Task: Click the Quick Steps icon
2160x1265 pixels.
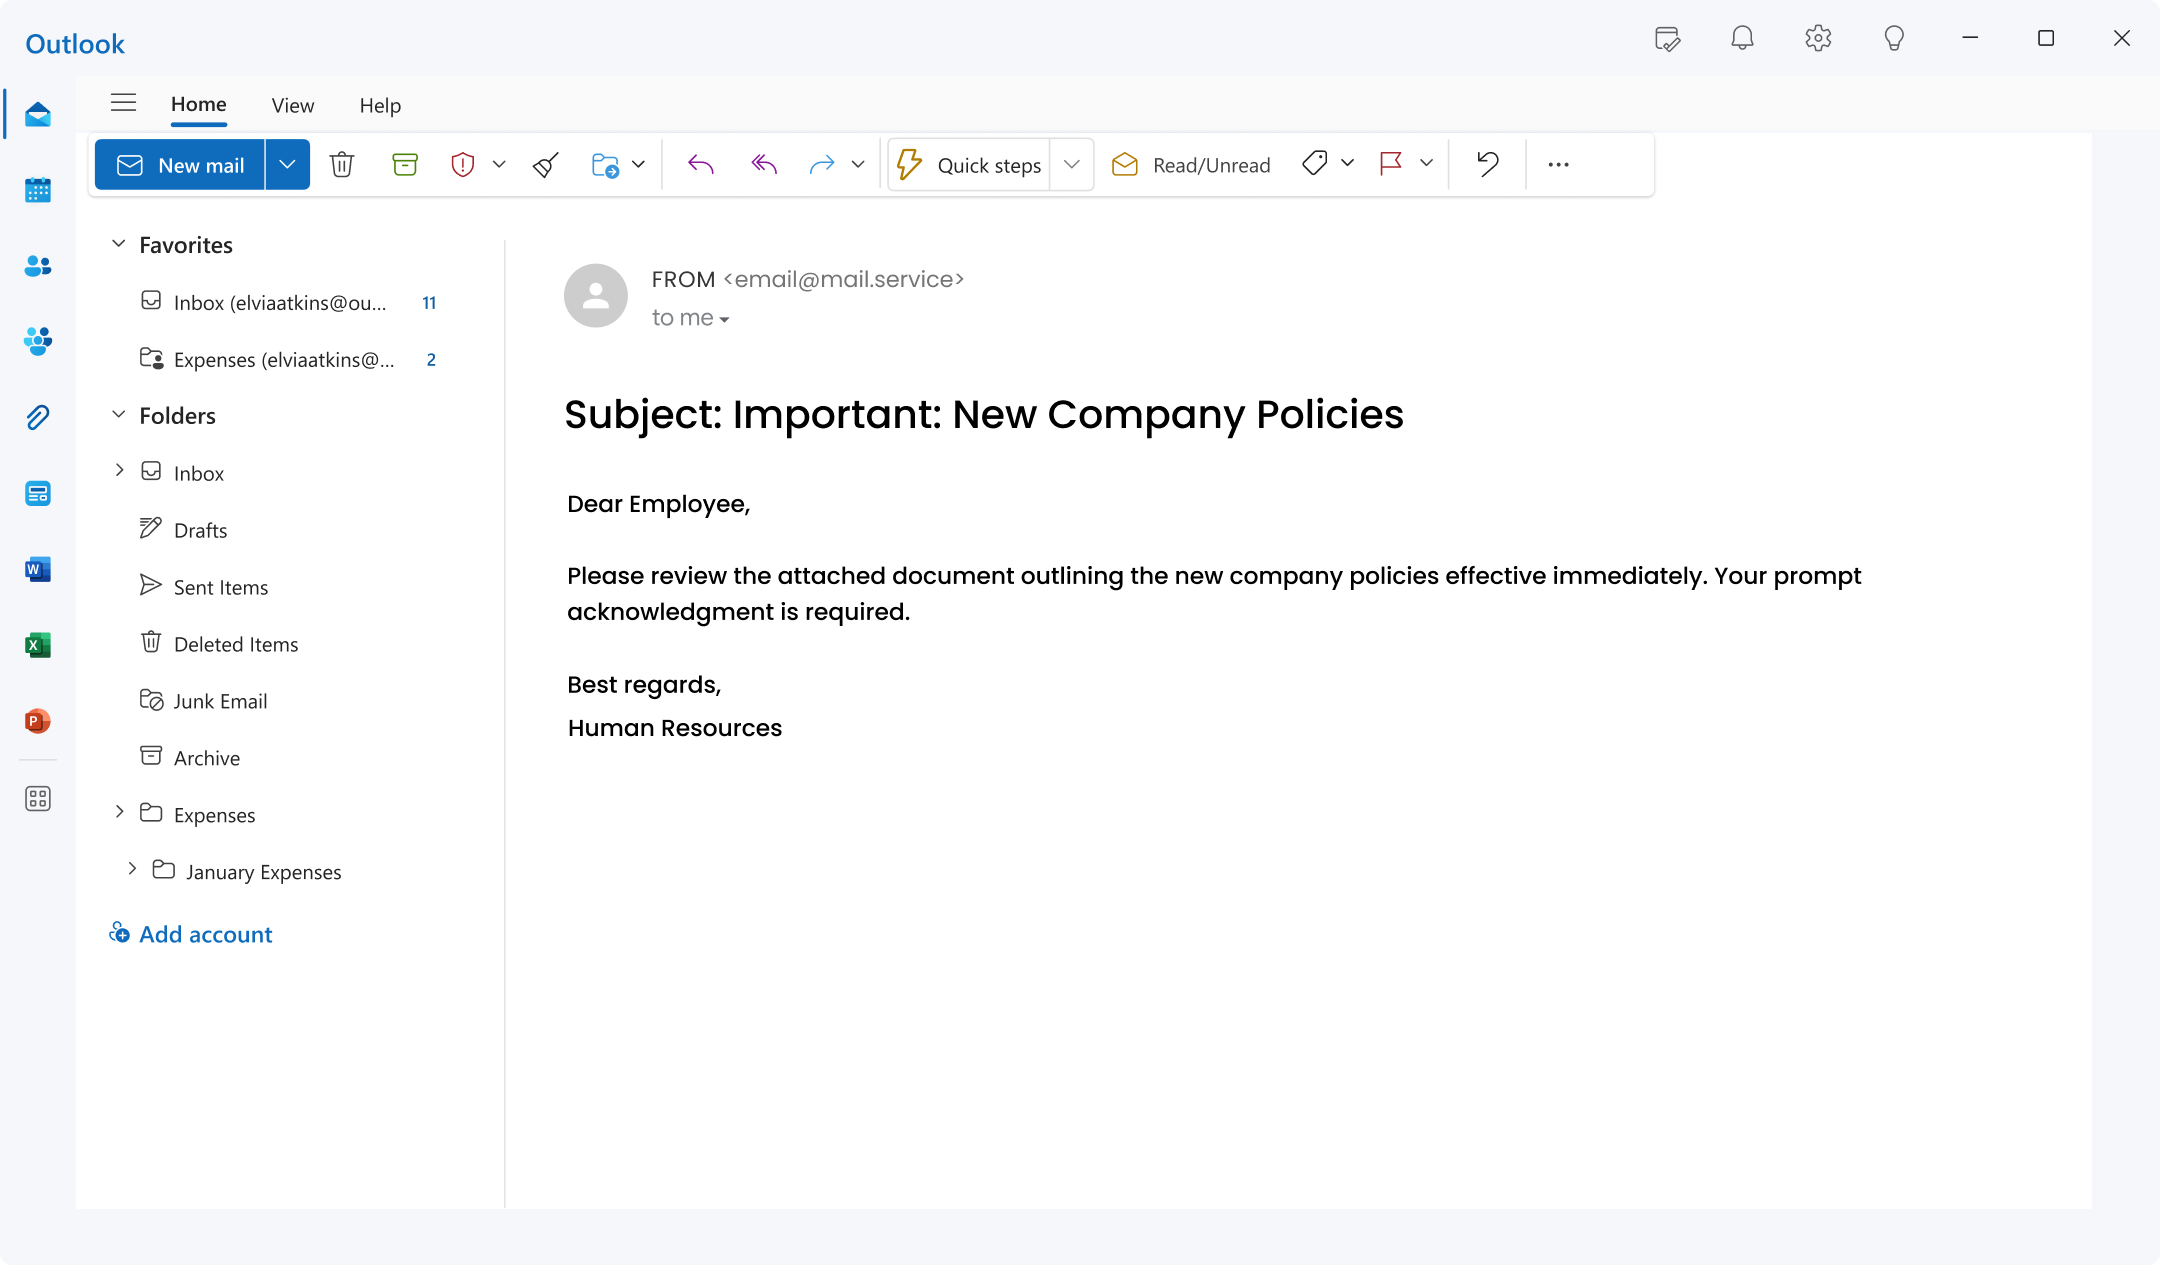Action: tap(911, 164)
